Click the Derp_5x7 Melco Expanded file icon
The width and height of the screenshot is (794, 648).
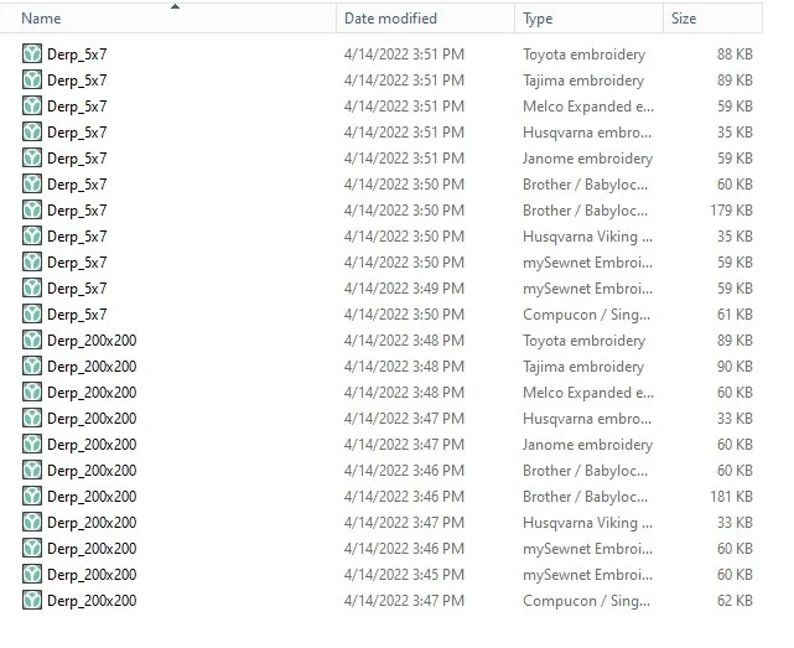(x=32, y=106)
